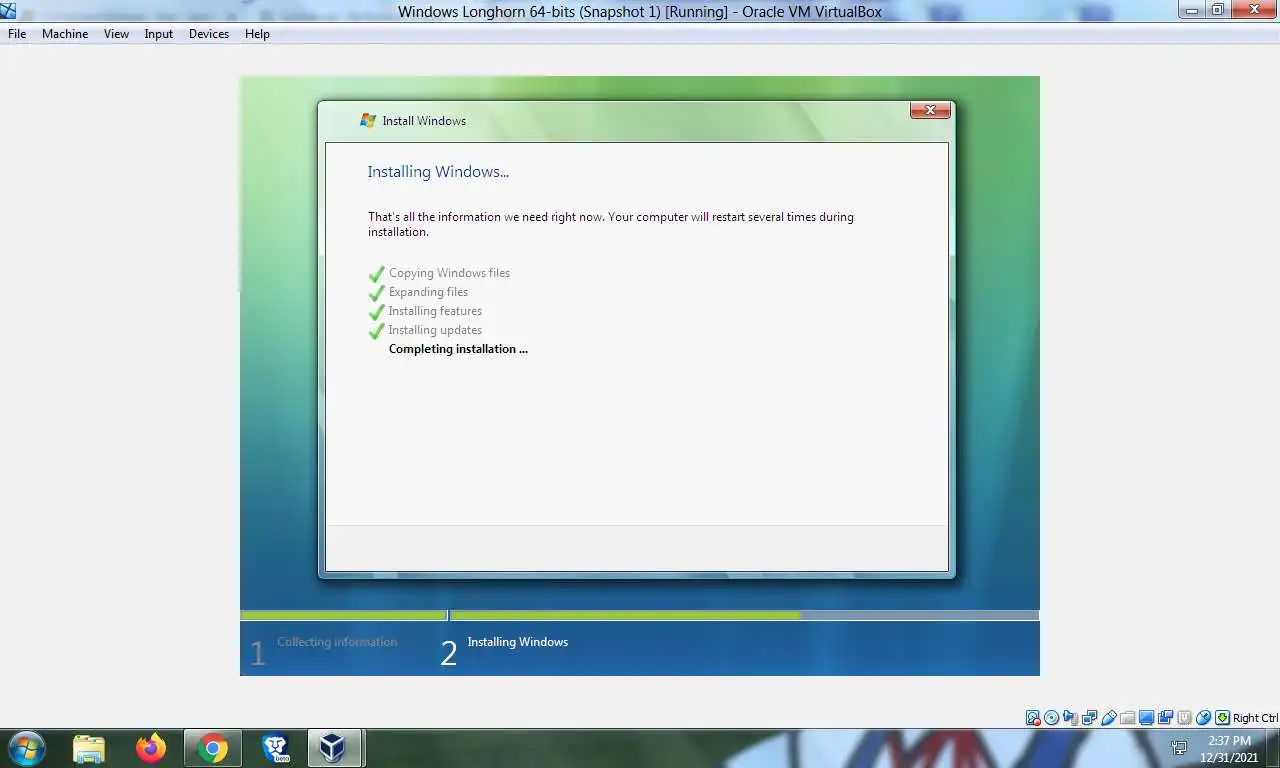1280x768 pixels.
Task: Click the checkmark beside Installing updates
Action: pos(376,330)
